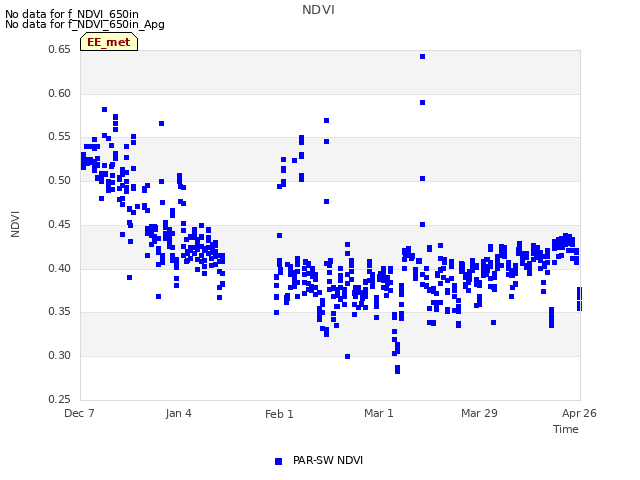Click the EE_met annotation label
Screen dimensions: 640x480
click(x=109, y=42)
